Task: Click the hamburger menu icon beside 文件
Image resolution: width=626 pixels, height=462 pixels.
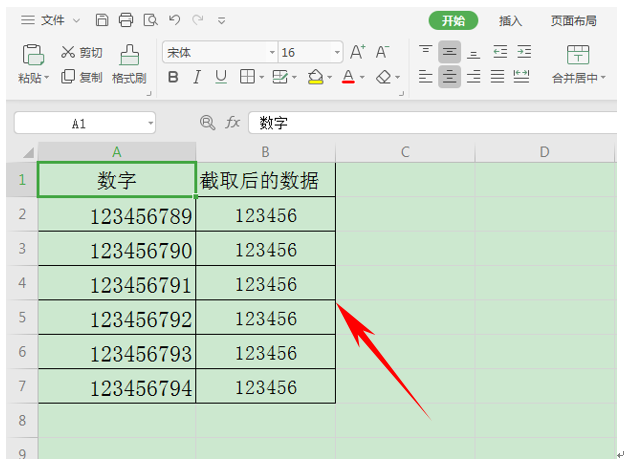Action: pyautogui.click(x=28, y=20)
